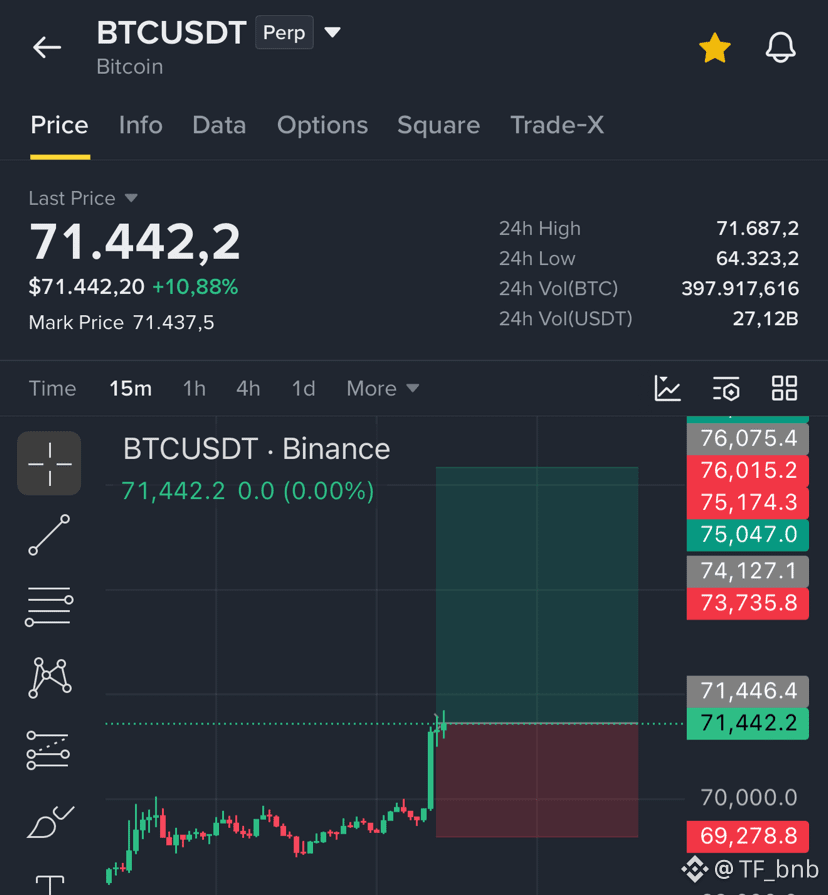Click the gray 71,446.4 price label
Screen dimensions: 828x895
click(x=748, y=691)
